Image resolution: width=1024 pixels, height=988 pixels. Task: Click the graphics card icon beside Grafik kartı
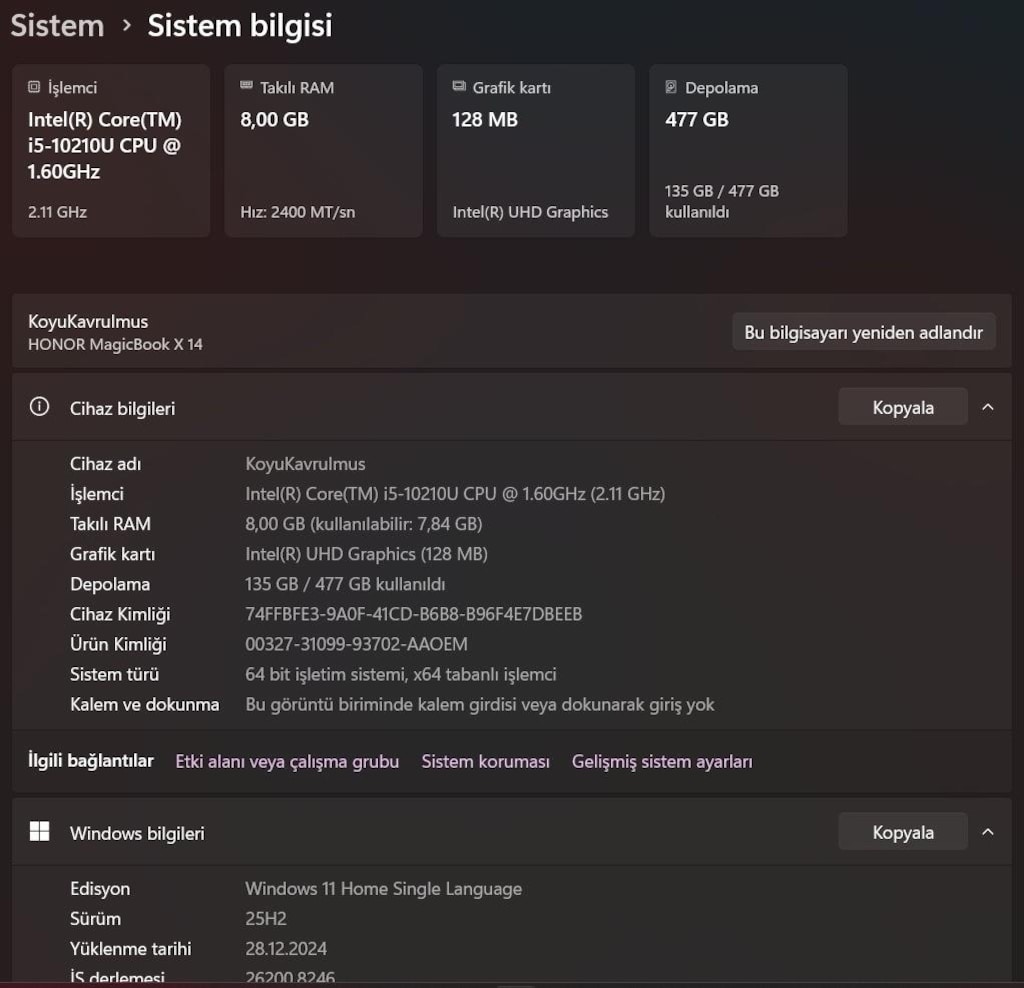pos(459,86)
